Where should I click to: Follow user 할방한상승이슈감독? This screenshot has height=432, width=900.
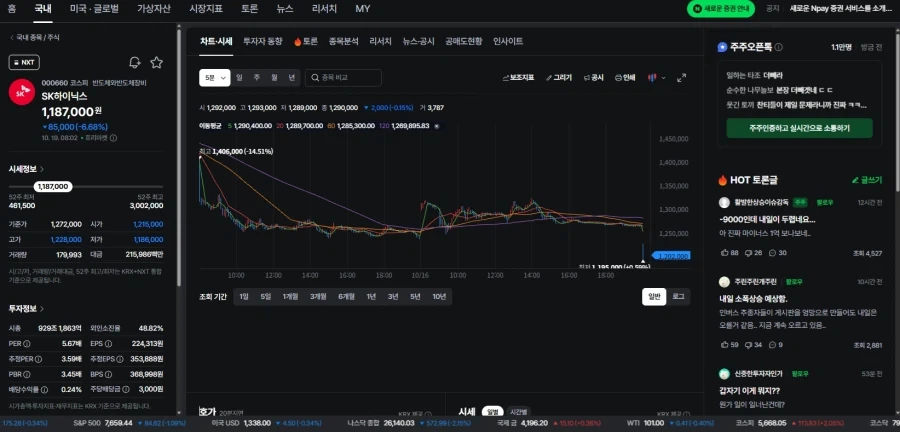(823, 202)
